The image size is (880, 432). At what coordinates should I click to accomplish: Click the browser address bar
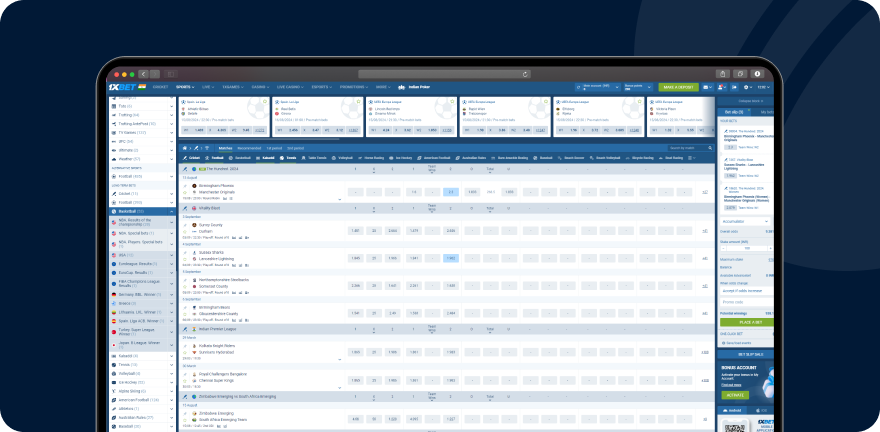pyautogui.click(x=444, y=74)
